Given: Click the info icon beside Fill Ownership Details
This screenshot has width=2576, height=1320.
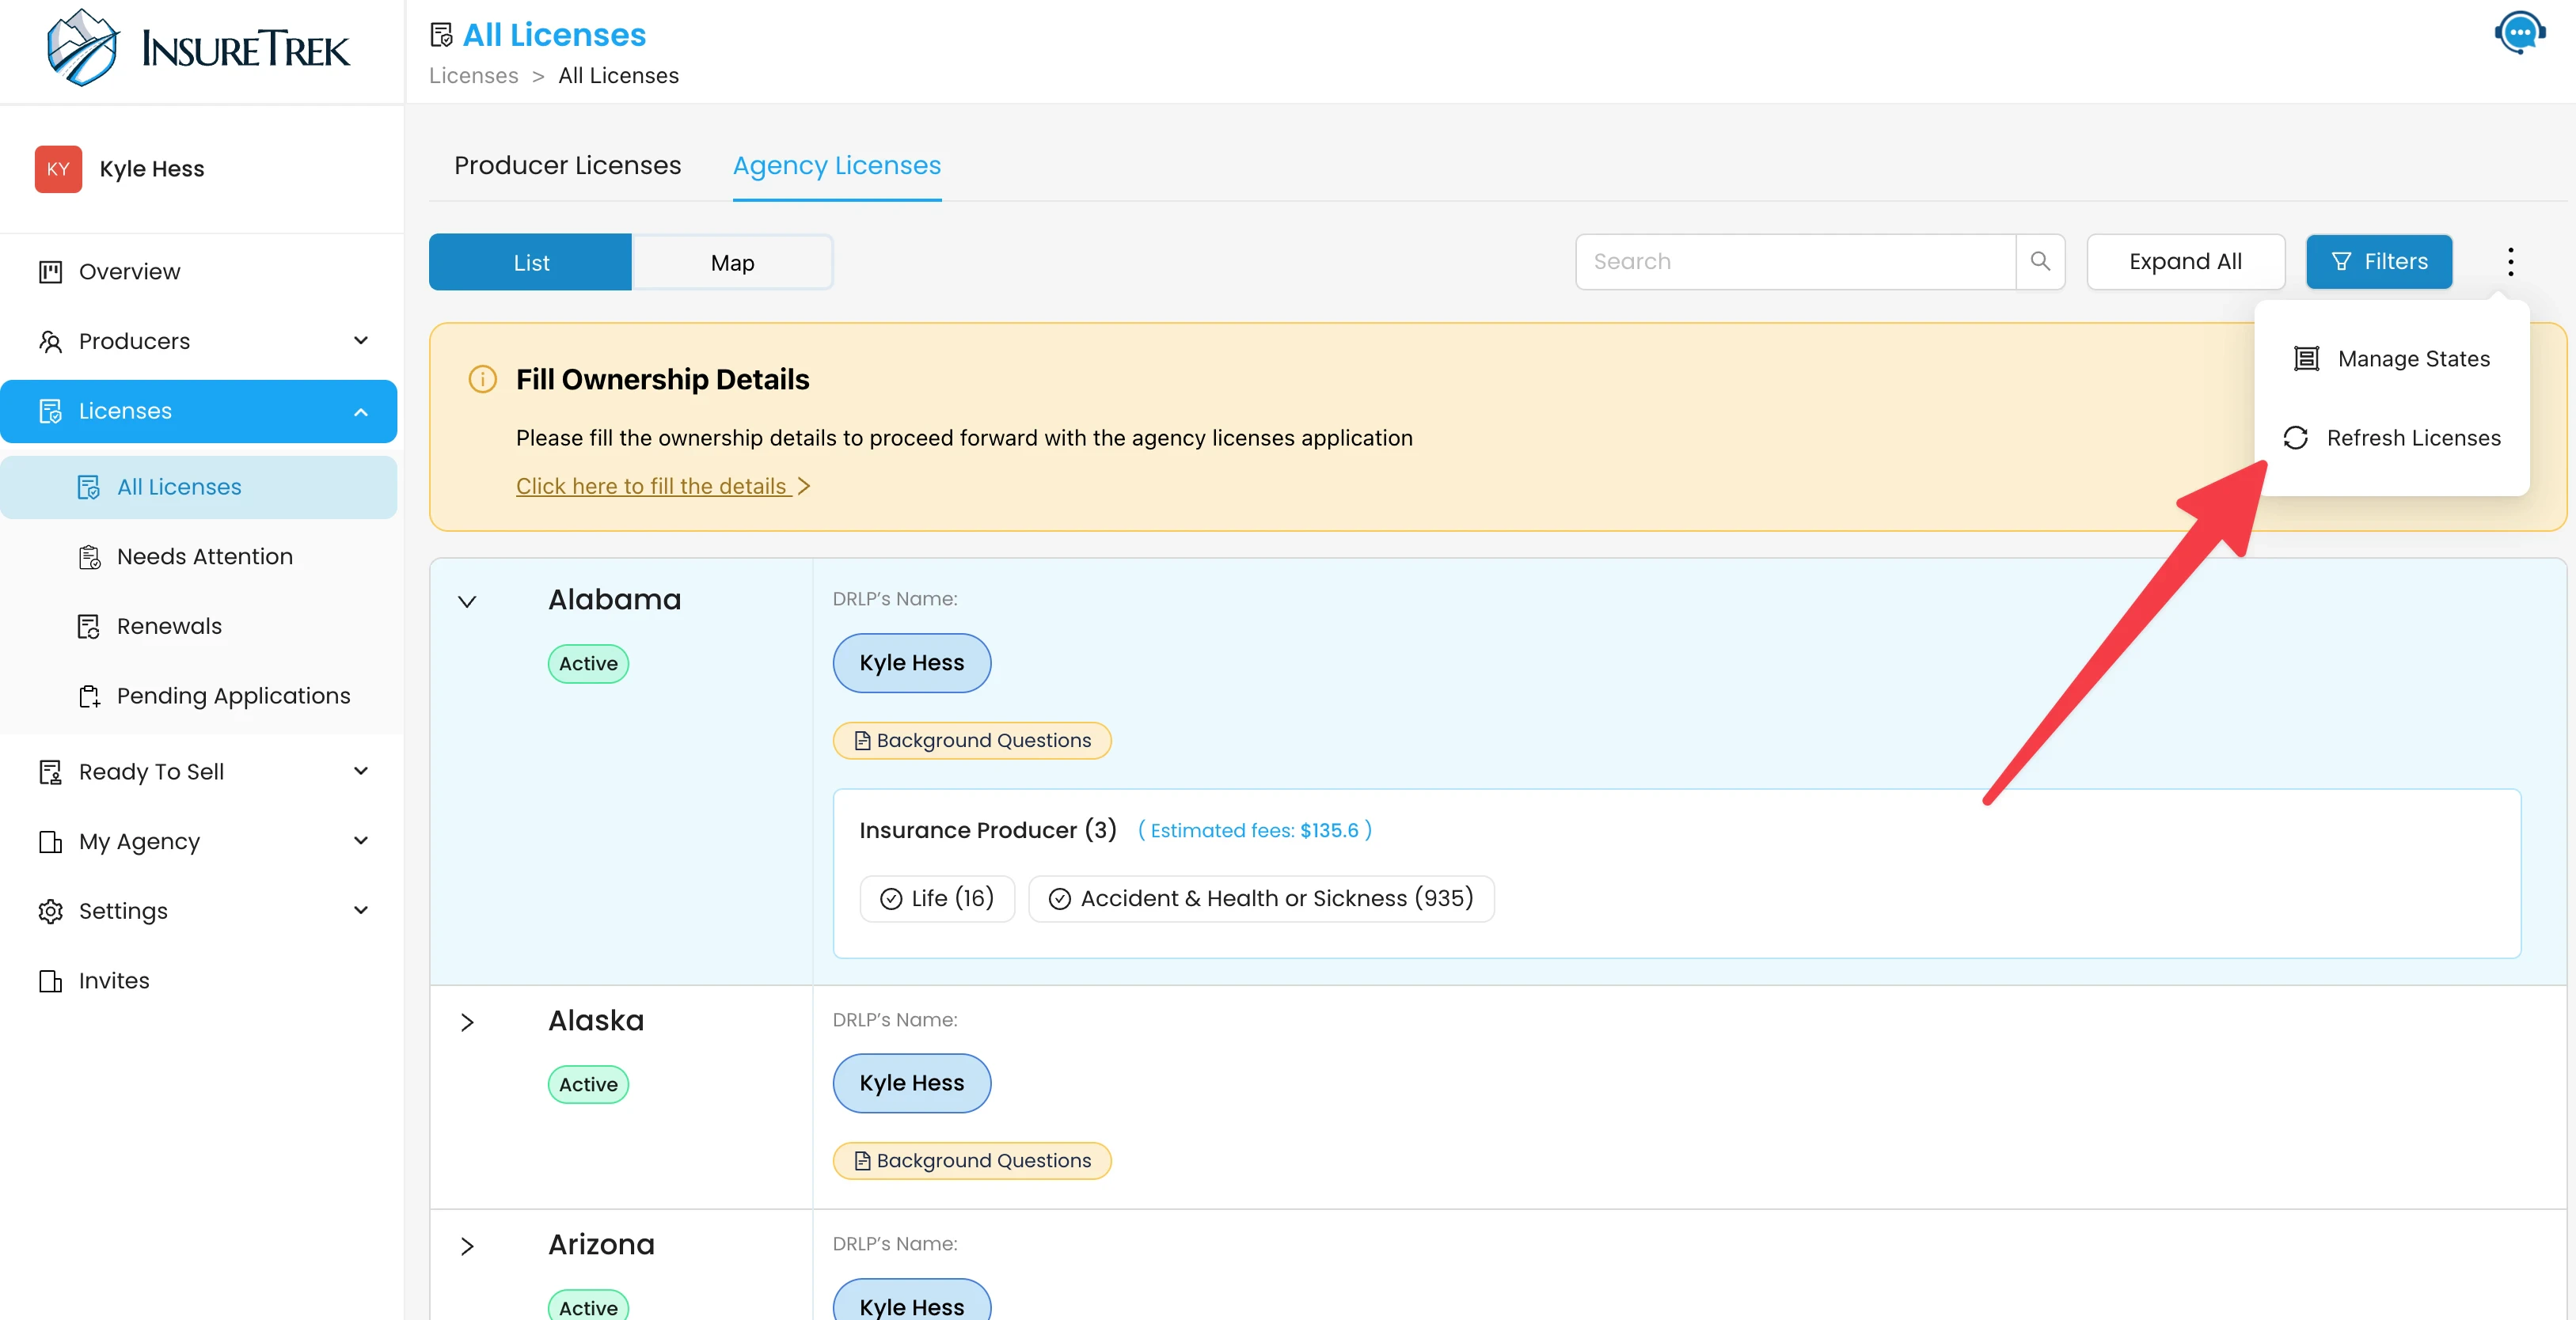Looking at the screenshot, I should pyautogui.click(x=482, y=380).
